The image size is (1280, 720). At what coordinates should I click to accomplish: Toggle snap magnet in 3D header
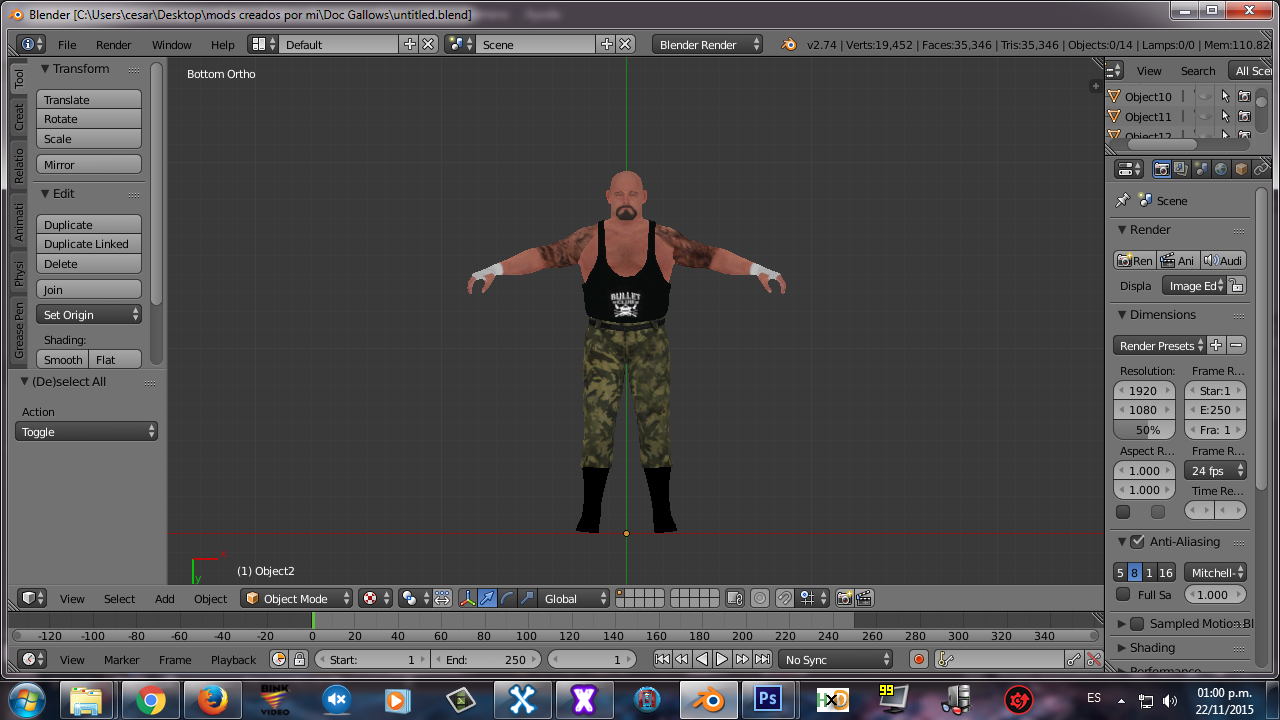point(785,598)
